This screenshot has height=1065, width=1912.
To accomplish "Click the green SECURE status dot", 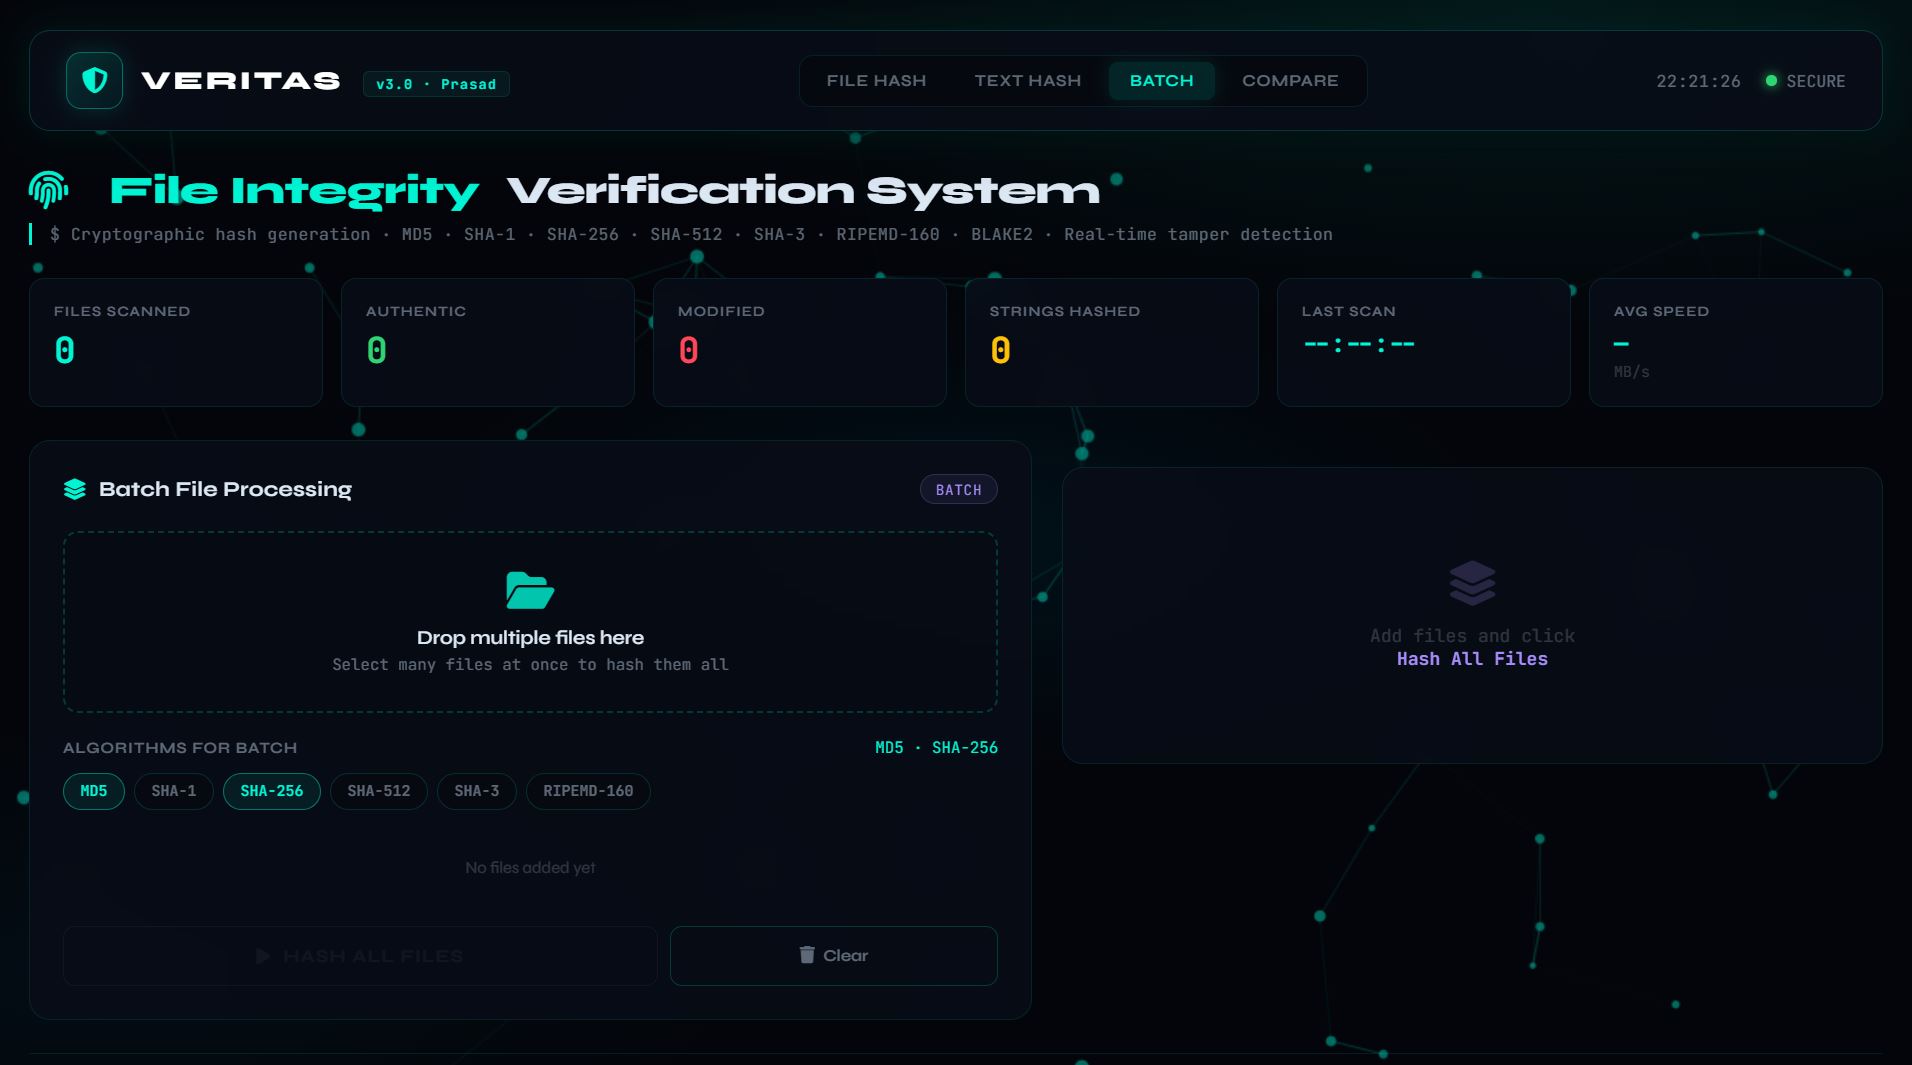I will (1771, 81).
